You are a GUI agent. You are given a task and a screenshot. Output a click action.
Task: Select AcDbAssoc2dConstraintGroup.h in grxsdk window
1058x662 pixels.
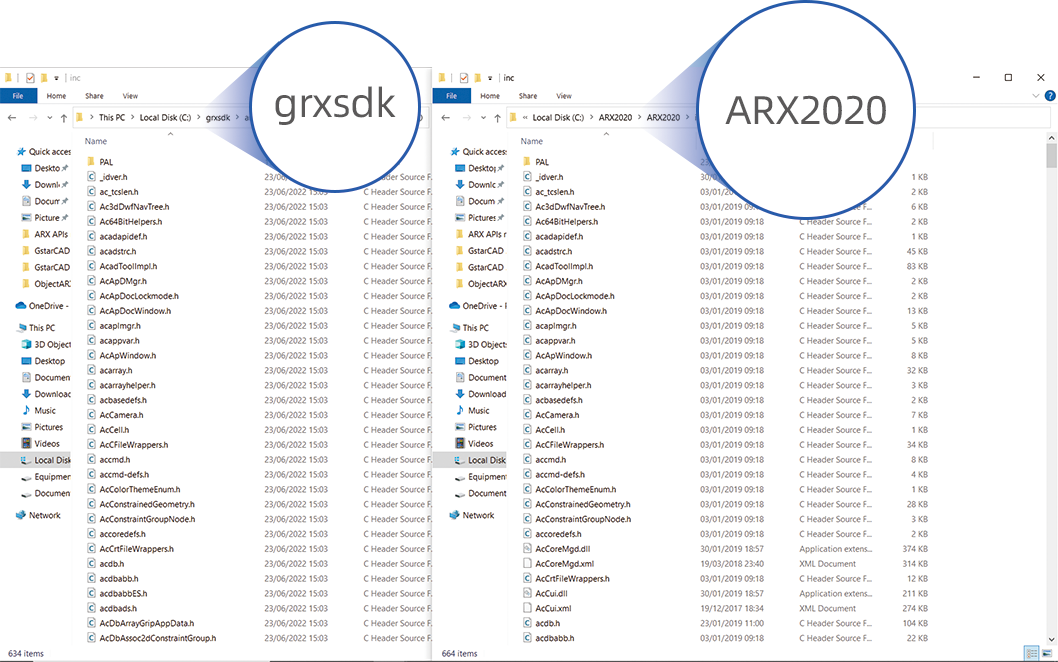tap(158, 638)
